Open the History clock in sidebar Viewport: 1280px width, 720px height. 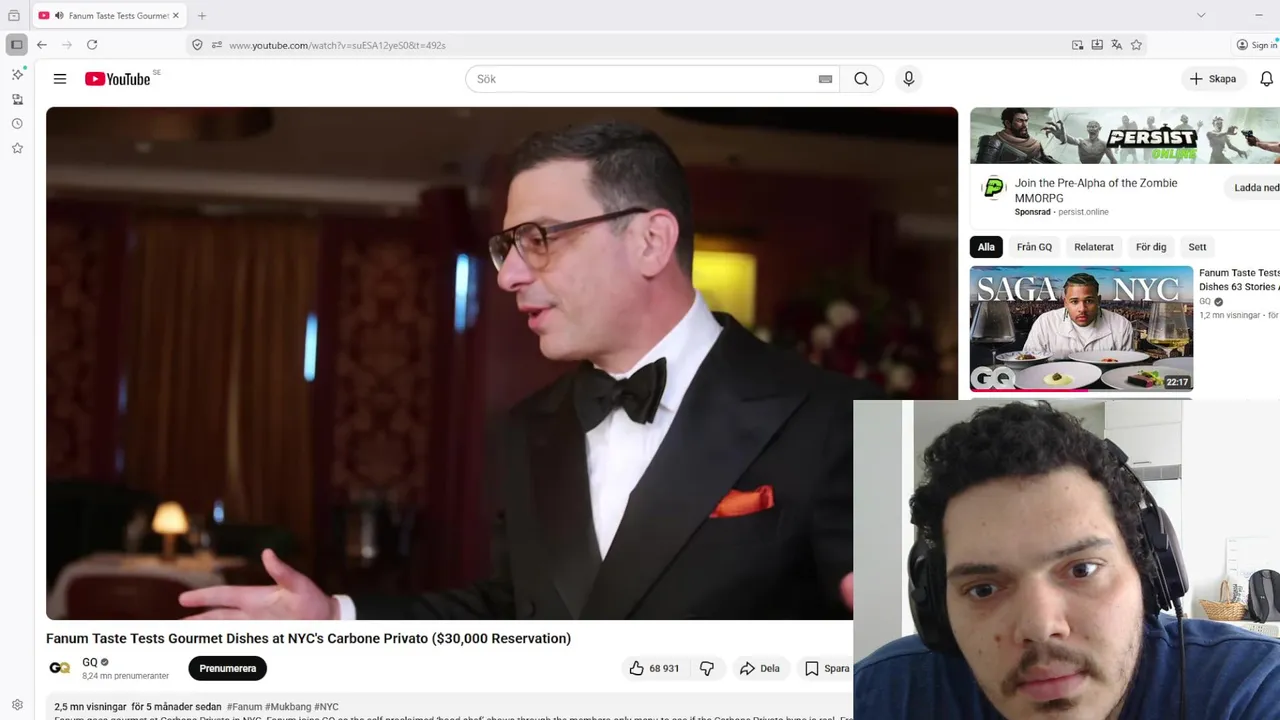pyautogui.click(x=17, y=124)
